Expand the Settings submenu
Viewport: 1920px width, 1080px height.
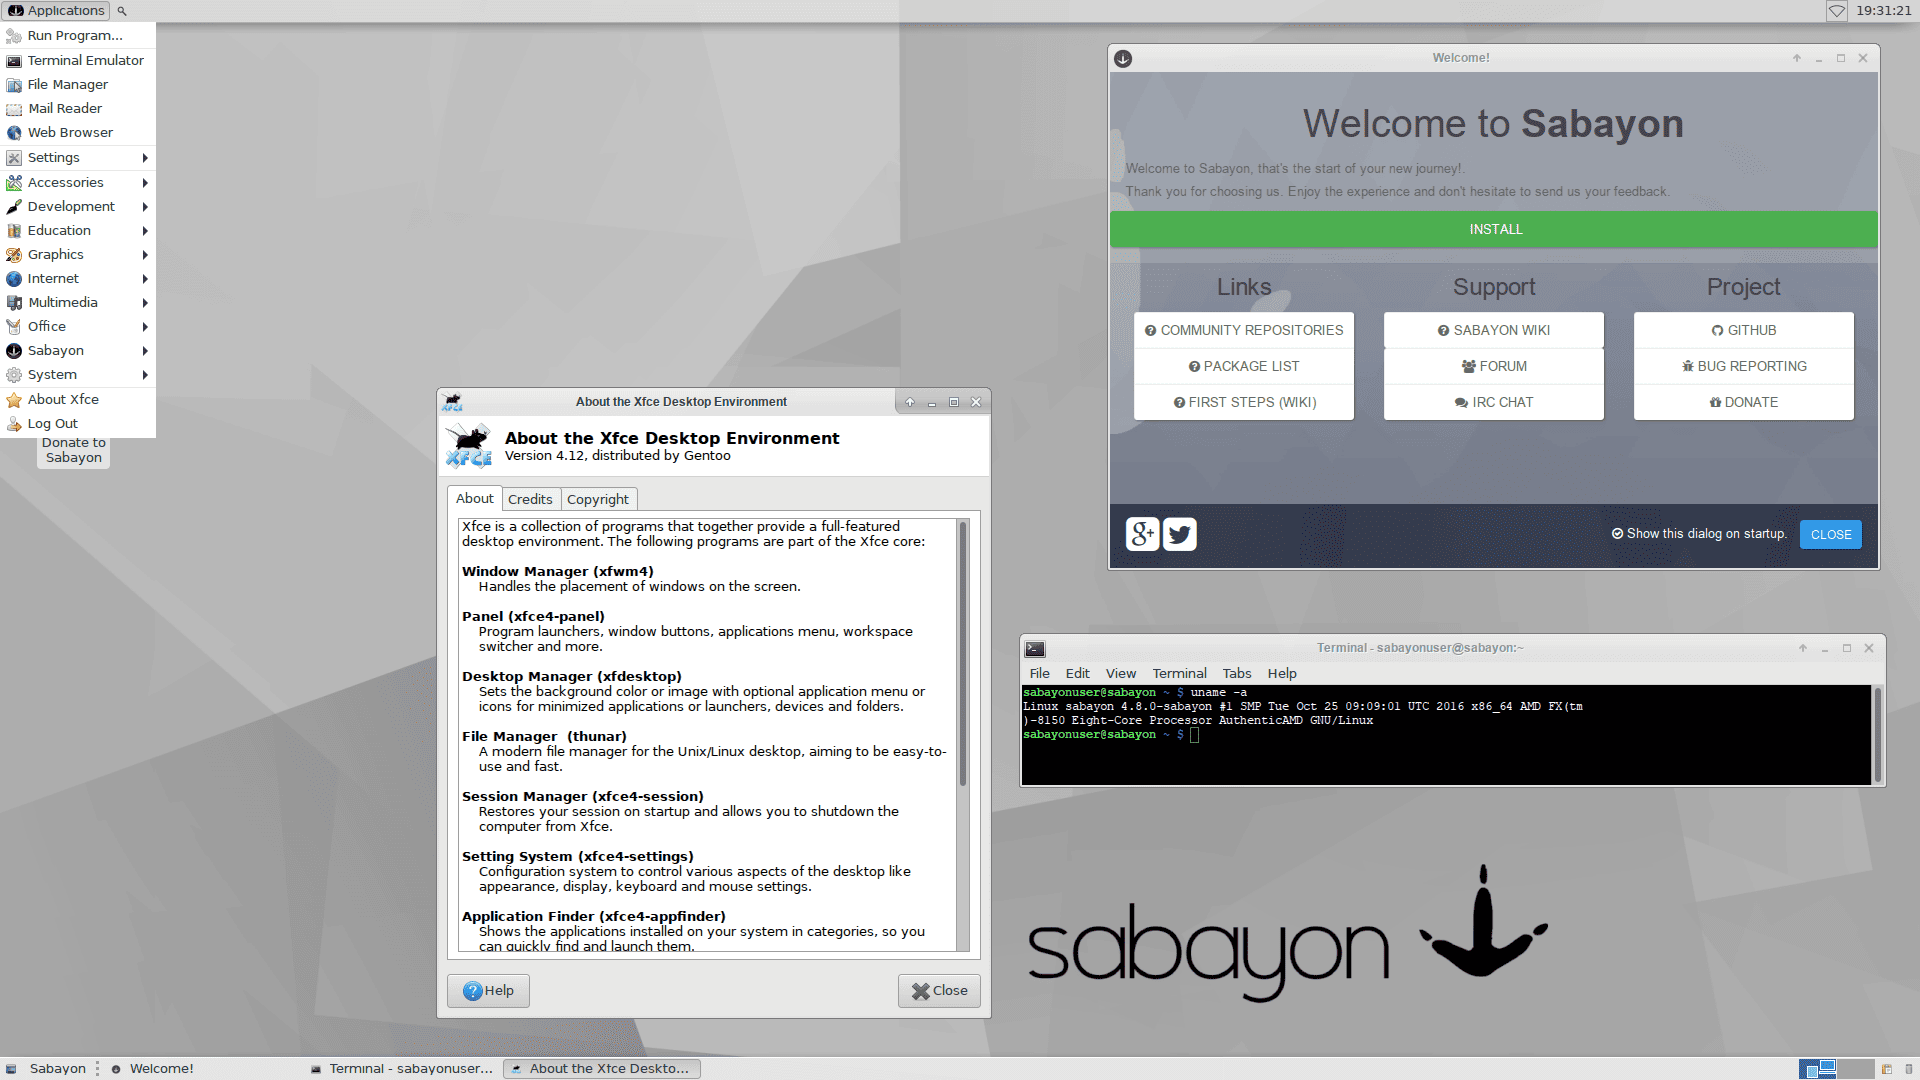click(78, 157)
